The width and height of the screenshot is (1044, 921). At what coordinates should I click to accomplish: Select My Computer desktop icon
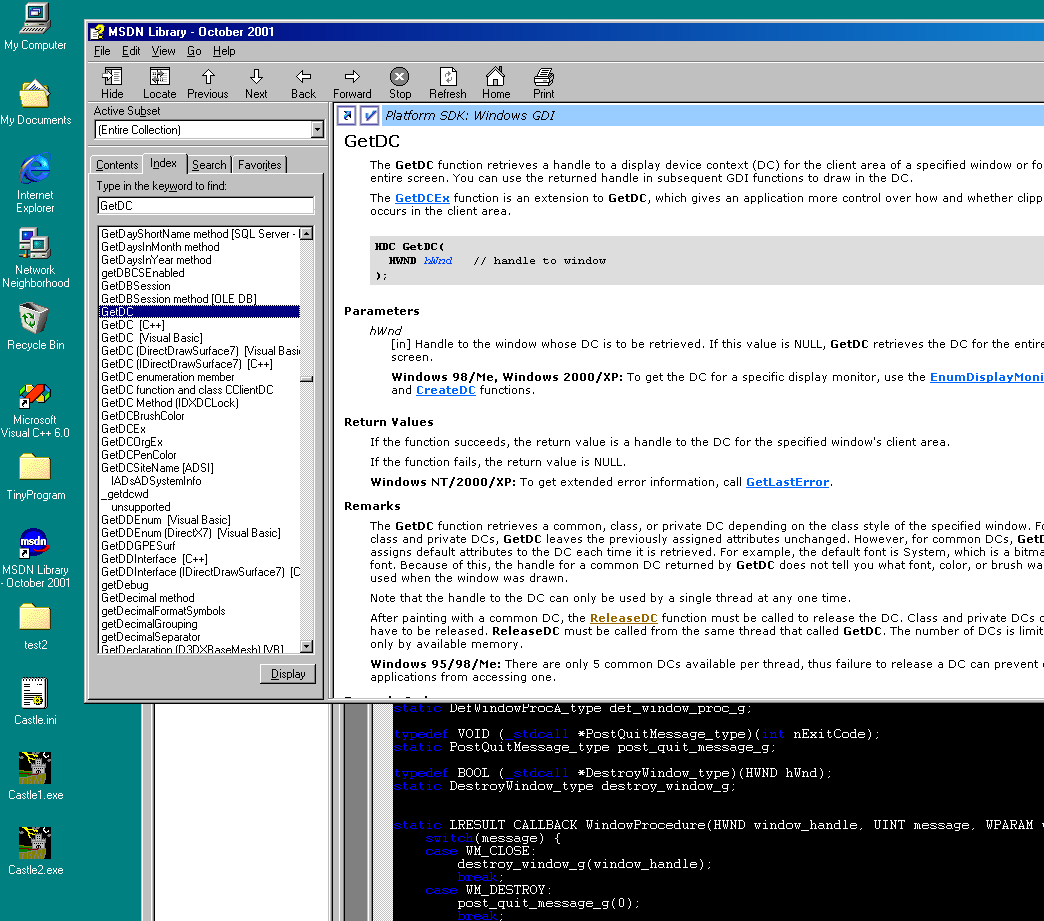(35, 27)
